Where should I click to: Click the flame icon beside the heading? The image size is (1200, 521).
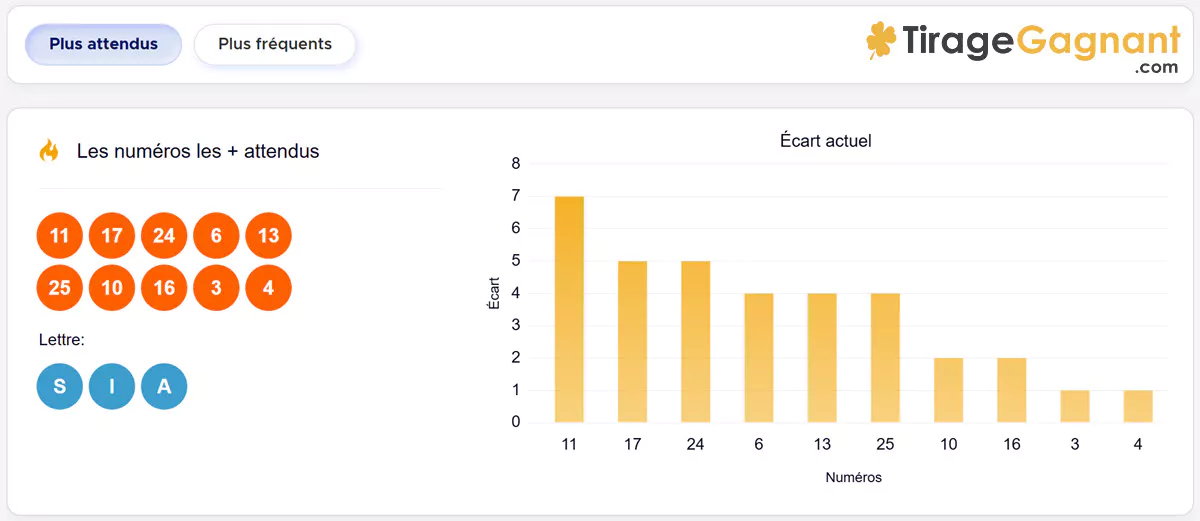pyautogui.click(x=49, y=151)
